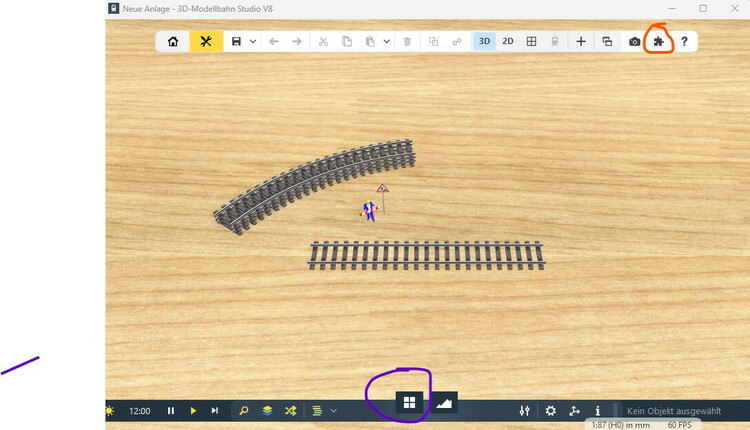Click the Home icon in the toolbar
The image size is (750, 430).
pos(173,42)
